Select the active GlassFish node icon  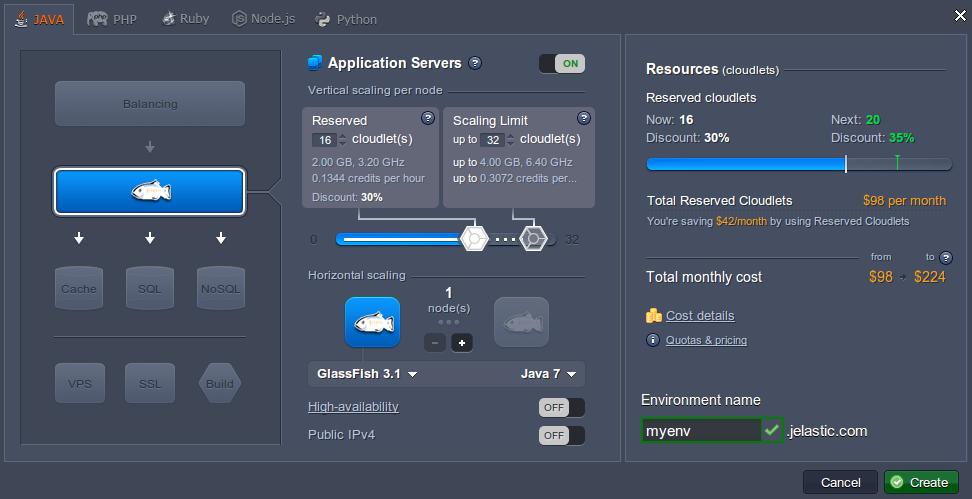(373, 322)
